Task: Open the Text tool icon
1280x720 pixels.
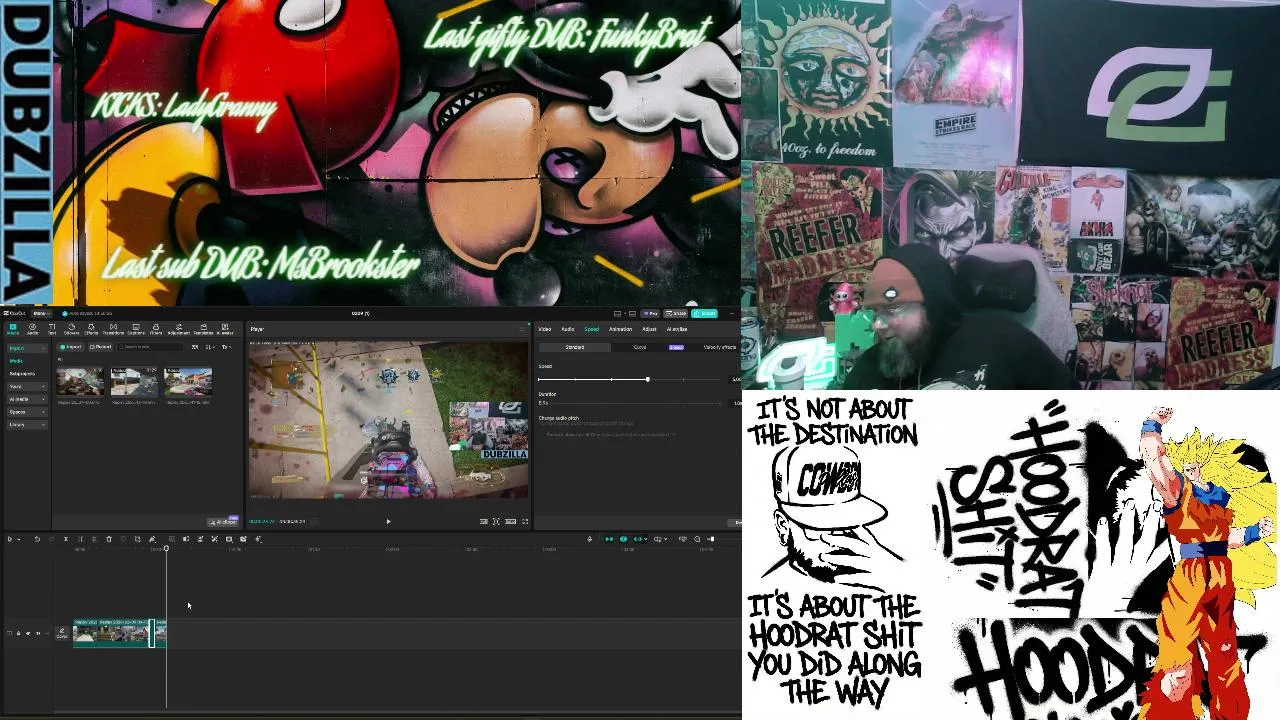Action: pyautogui.click(x=51, y=330)
